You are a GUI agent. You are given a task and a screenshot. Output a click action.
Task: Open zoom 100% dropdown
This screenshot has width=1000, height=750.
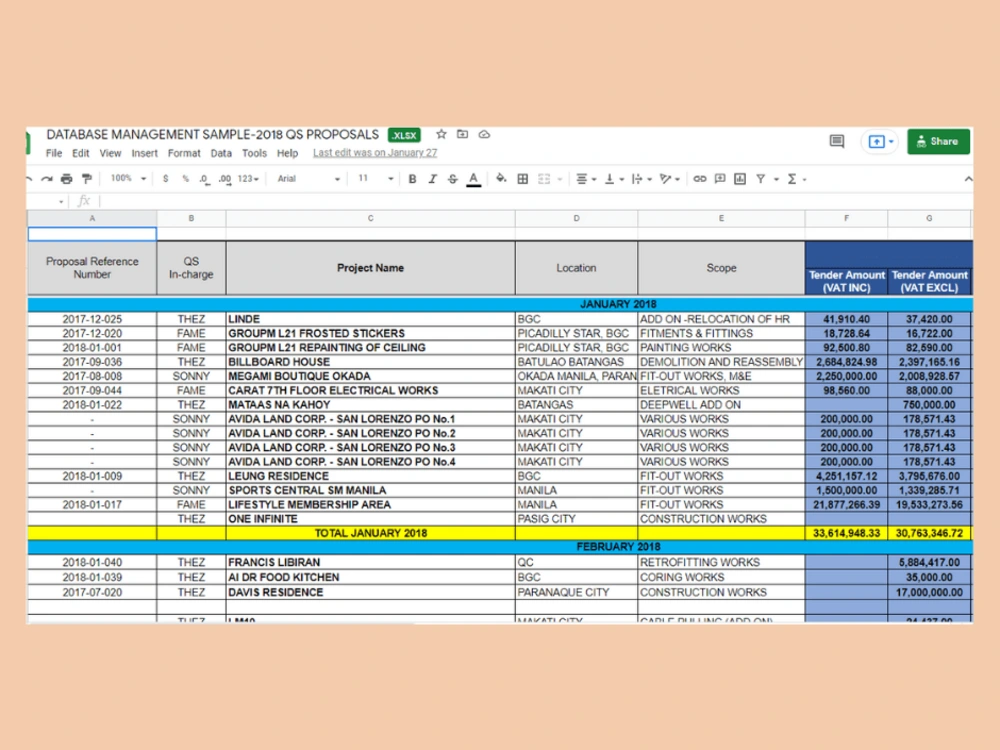point(128,179)
